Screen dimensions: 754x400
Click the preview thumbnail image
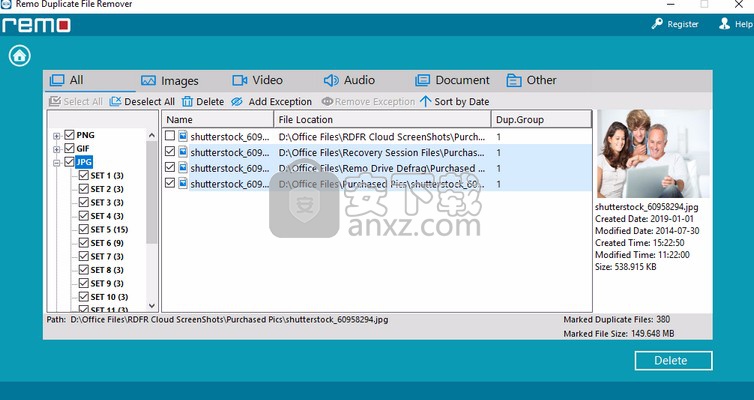[653, 154]
